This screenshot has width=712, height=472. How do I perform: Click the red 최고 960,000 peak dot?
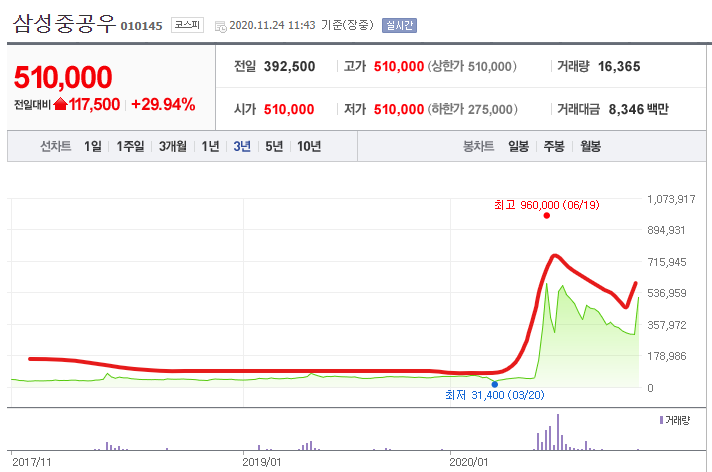(x=547, y=216)
